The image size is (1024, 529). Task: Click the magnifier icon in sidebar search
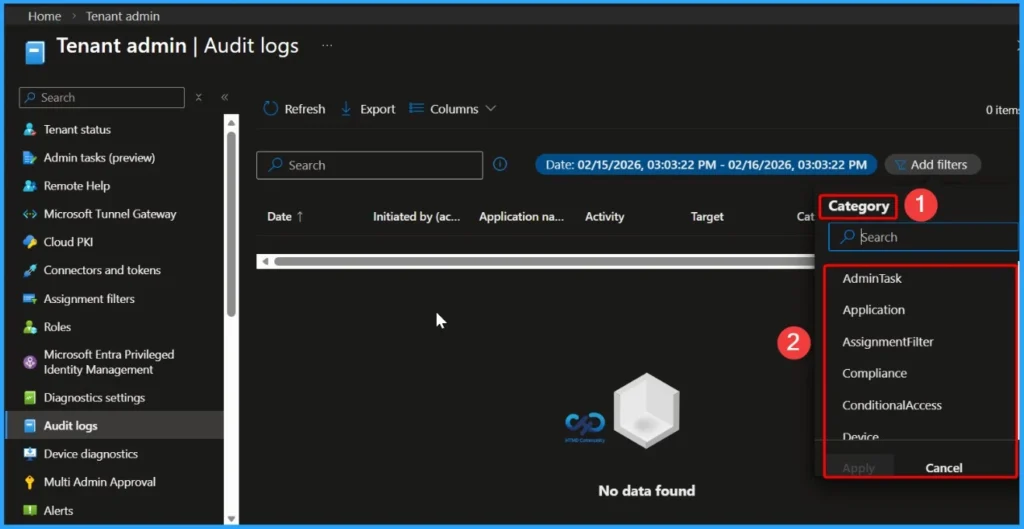click(x=30, y=97)
